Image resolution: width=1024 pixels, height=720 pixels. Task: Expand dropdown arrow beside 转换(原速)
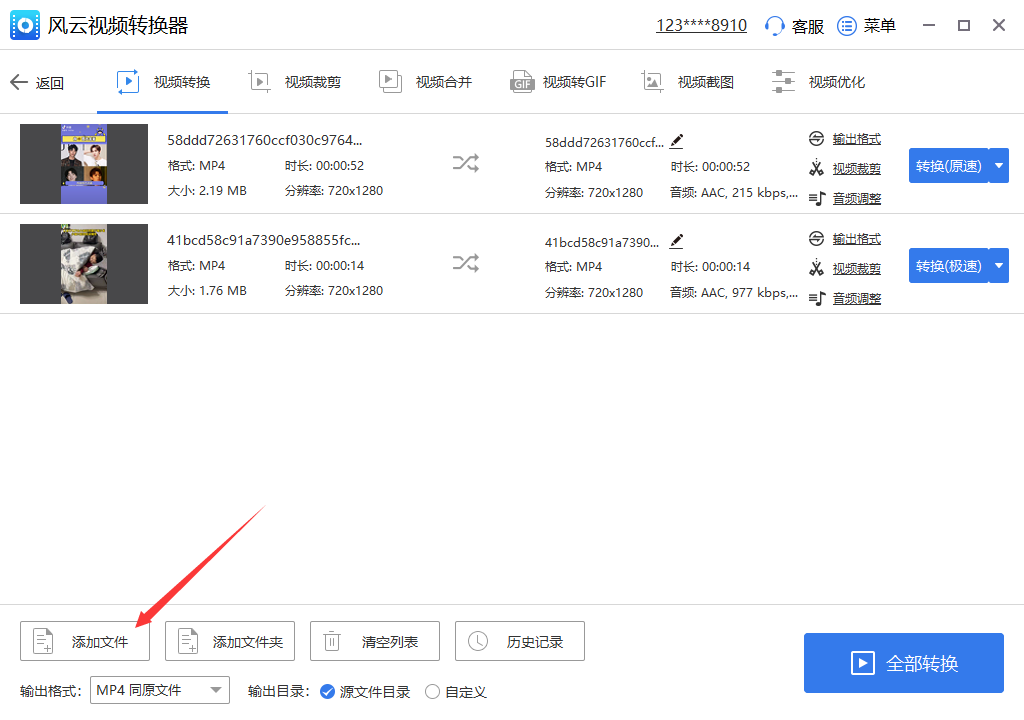[x=999, y=166]
